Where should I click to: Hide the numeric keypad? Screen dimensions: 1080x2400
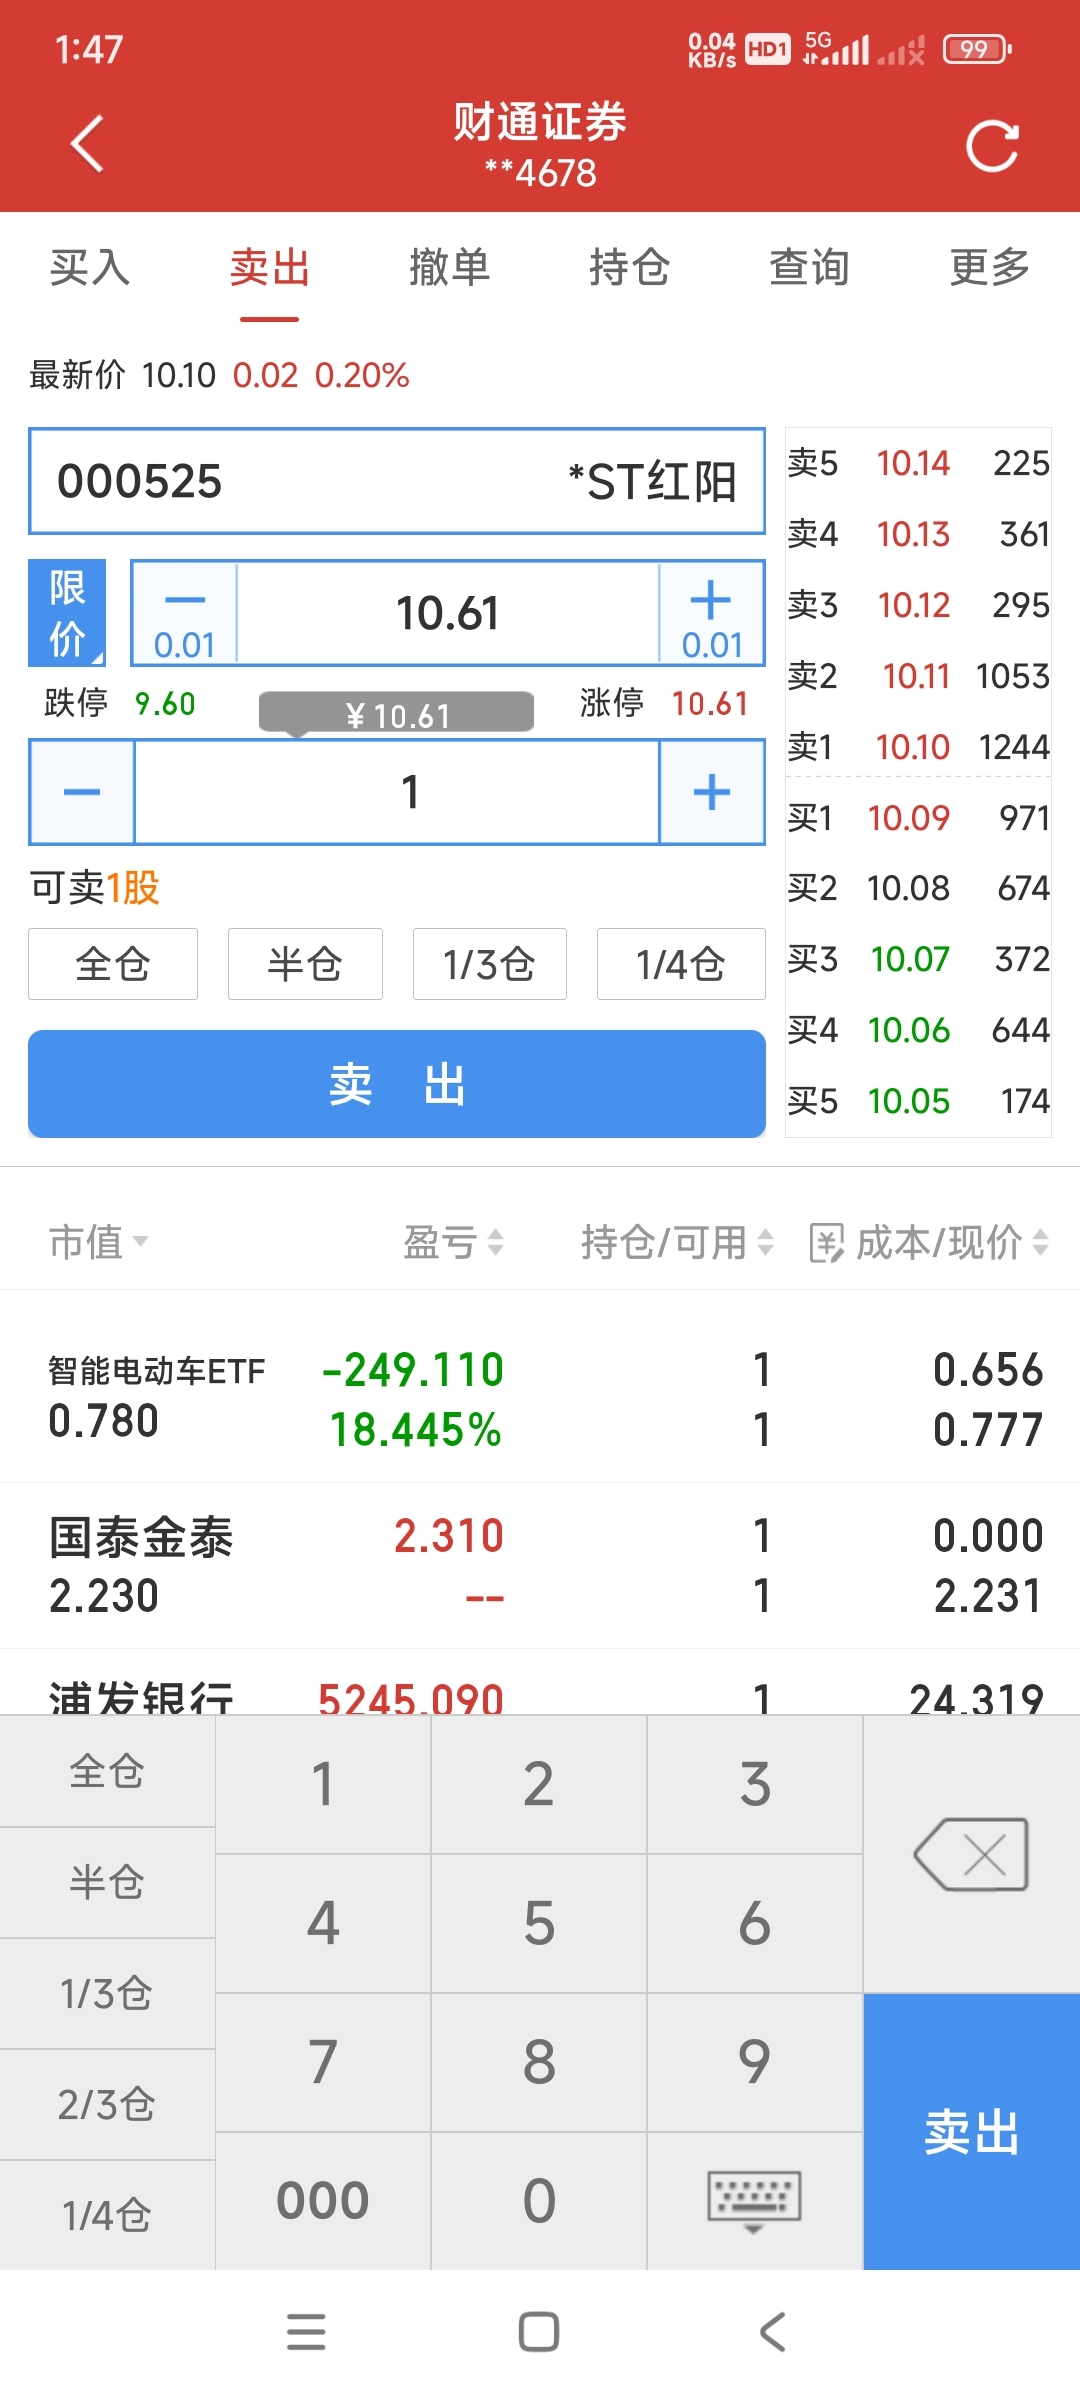pos(754,2201)
